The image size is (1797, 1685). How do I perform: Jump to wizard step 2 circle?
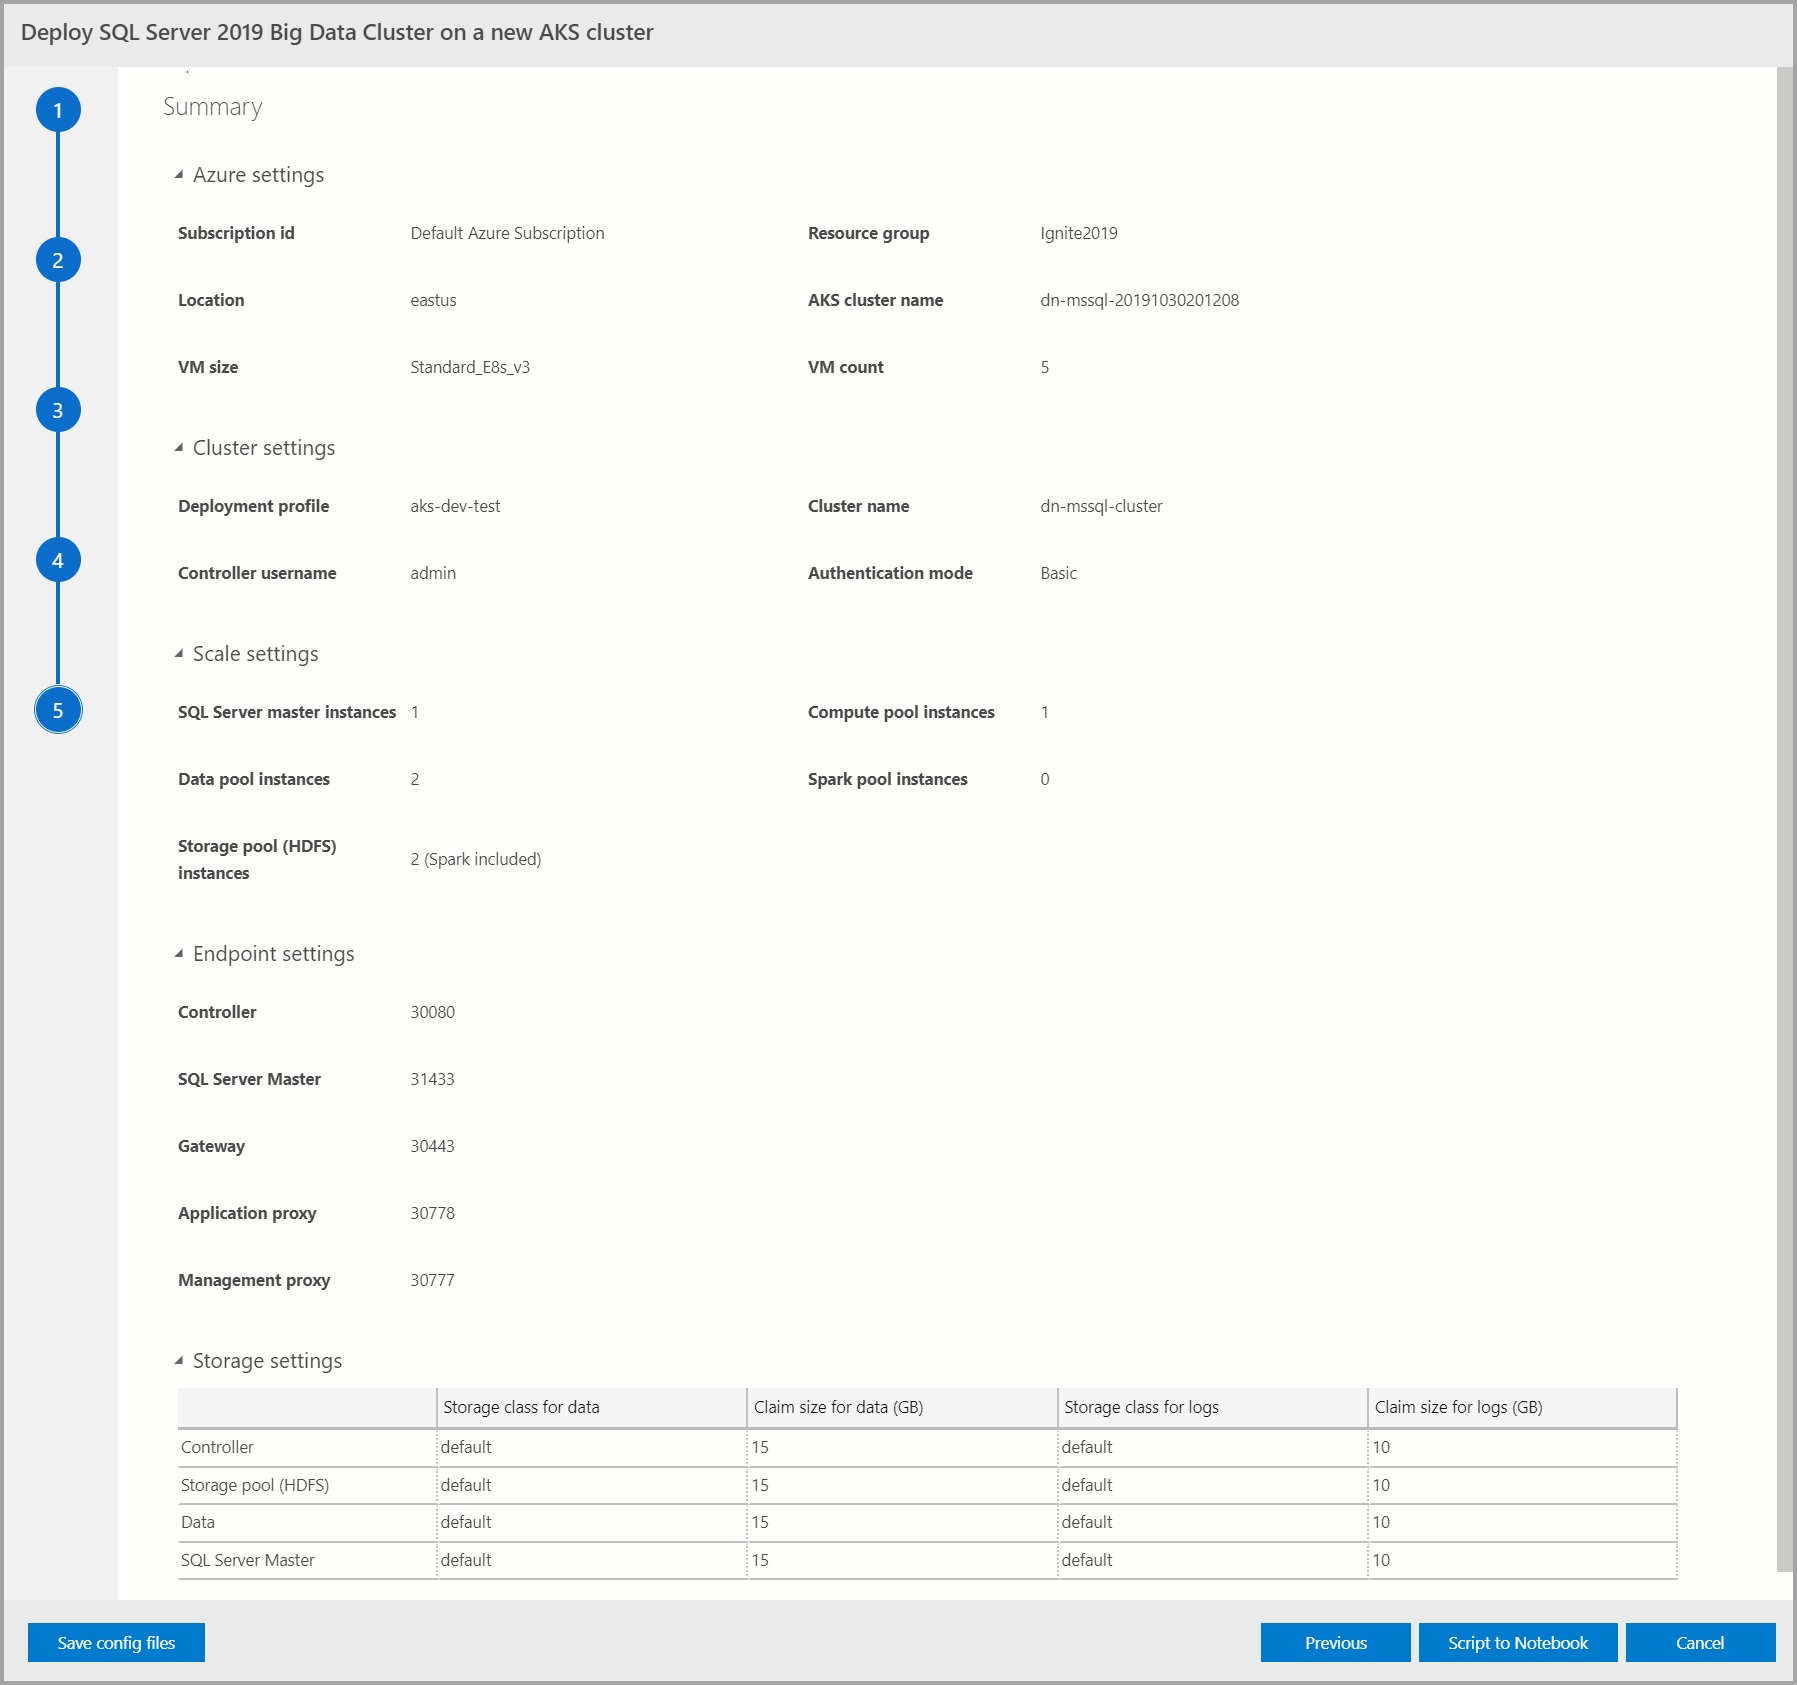tap(58, 260)
